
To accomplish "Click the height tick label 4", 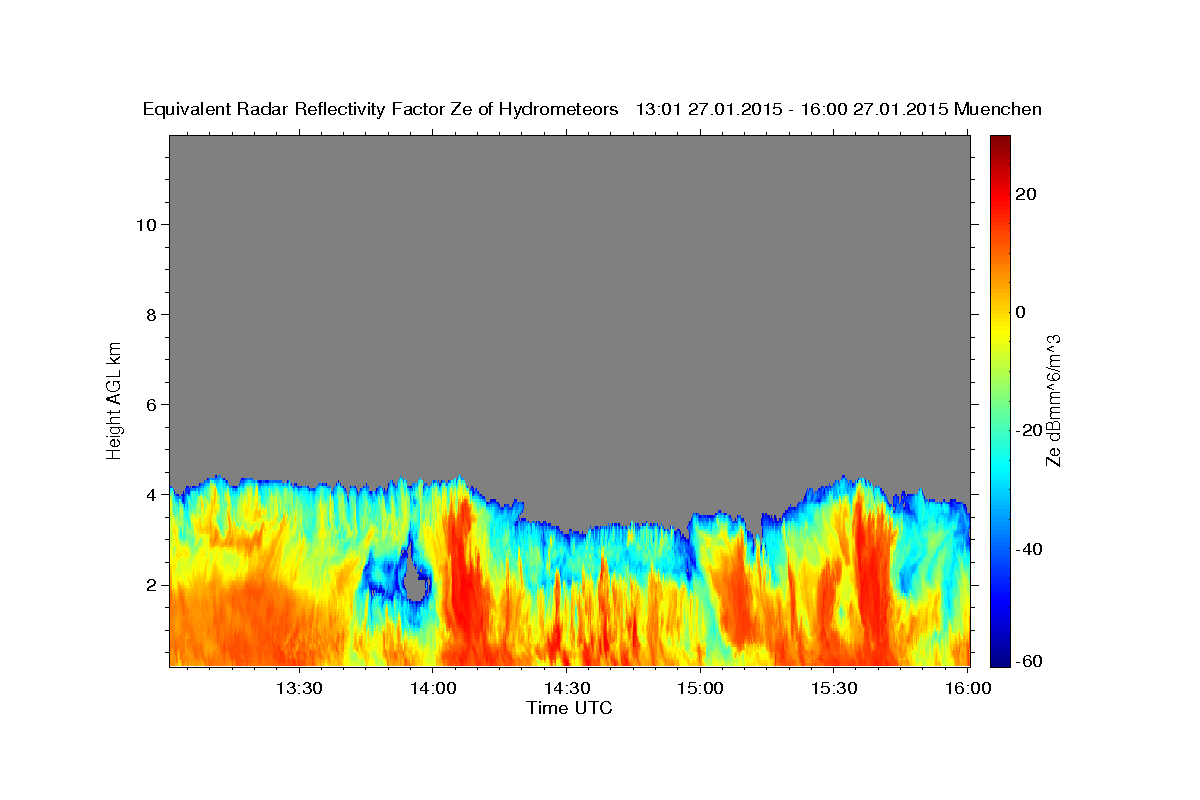I will coord(149,494).
